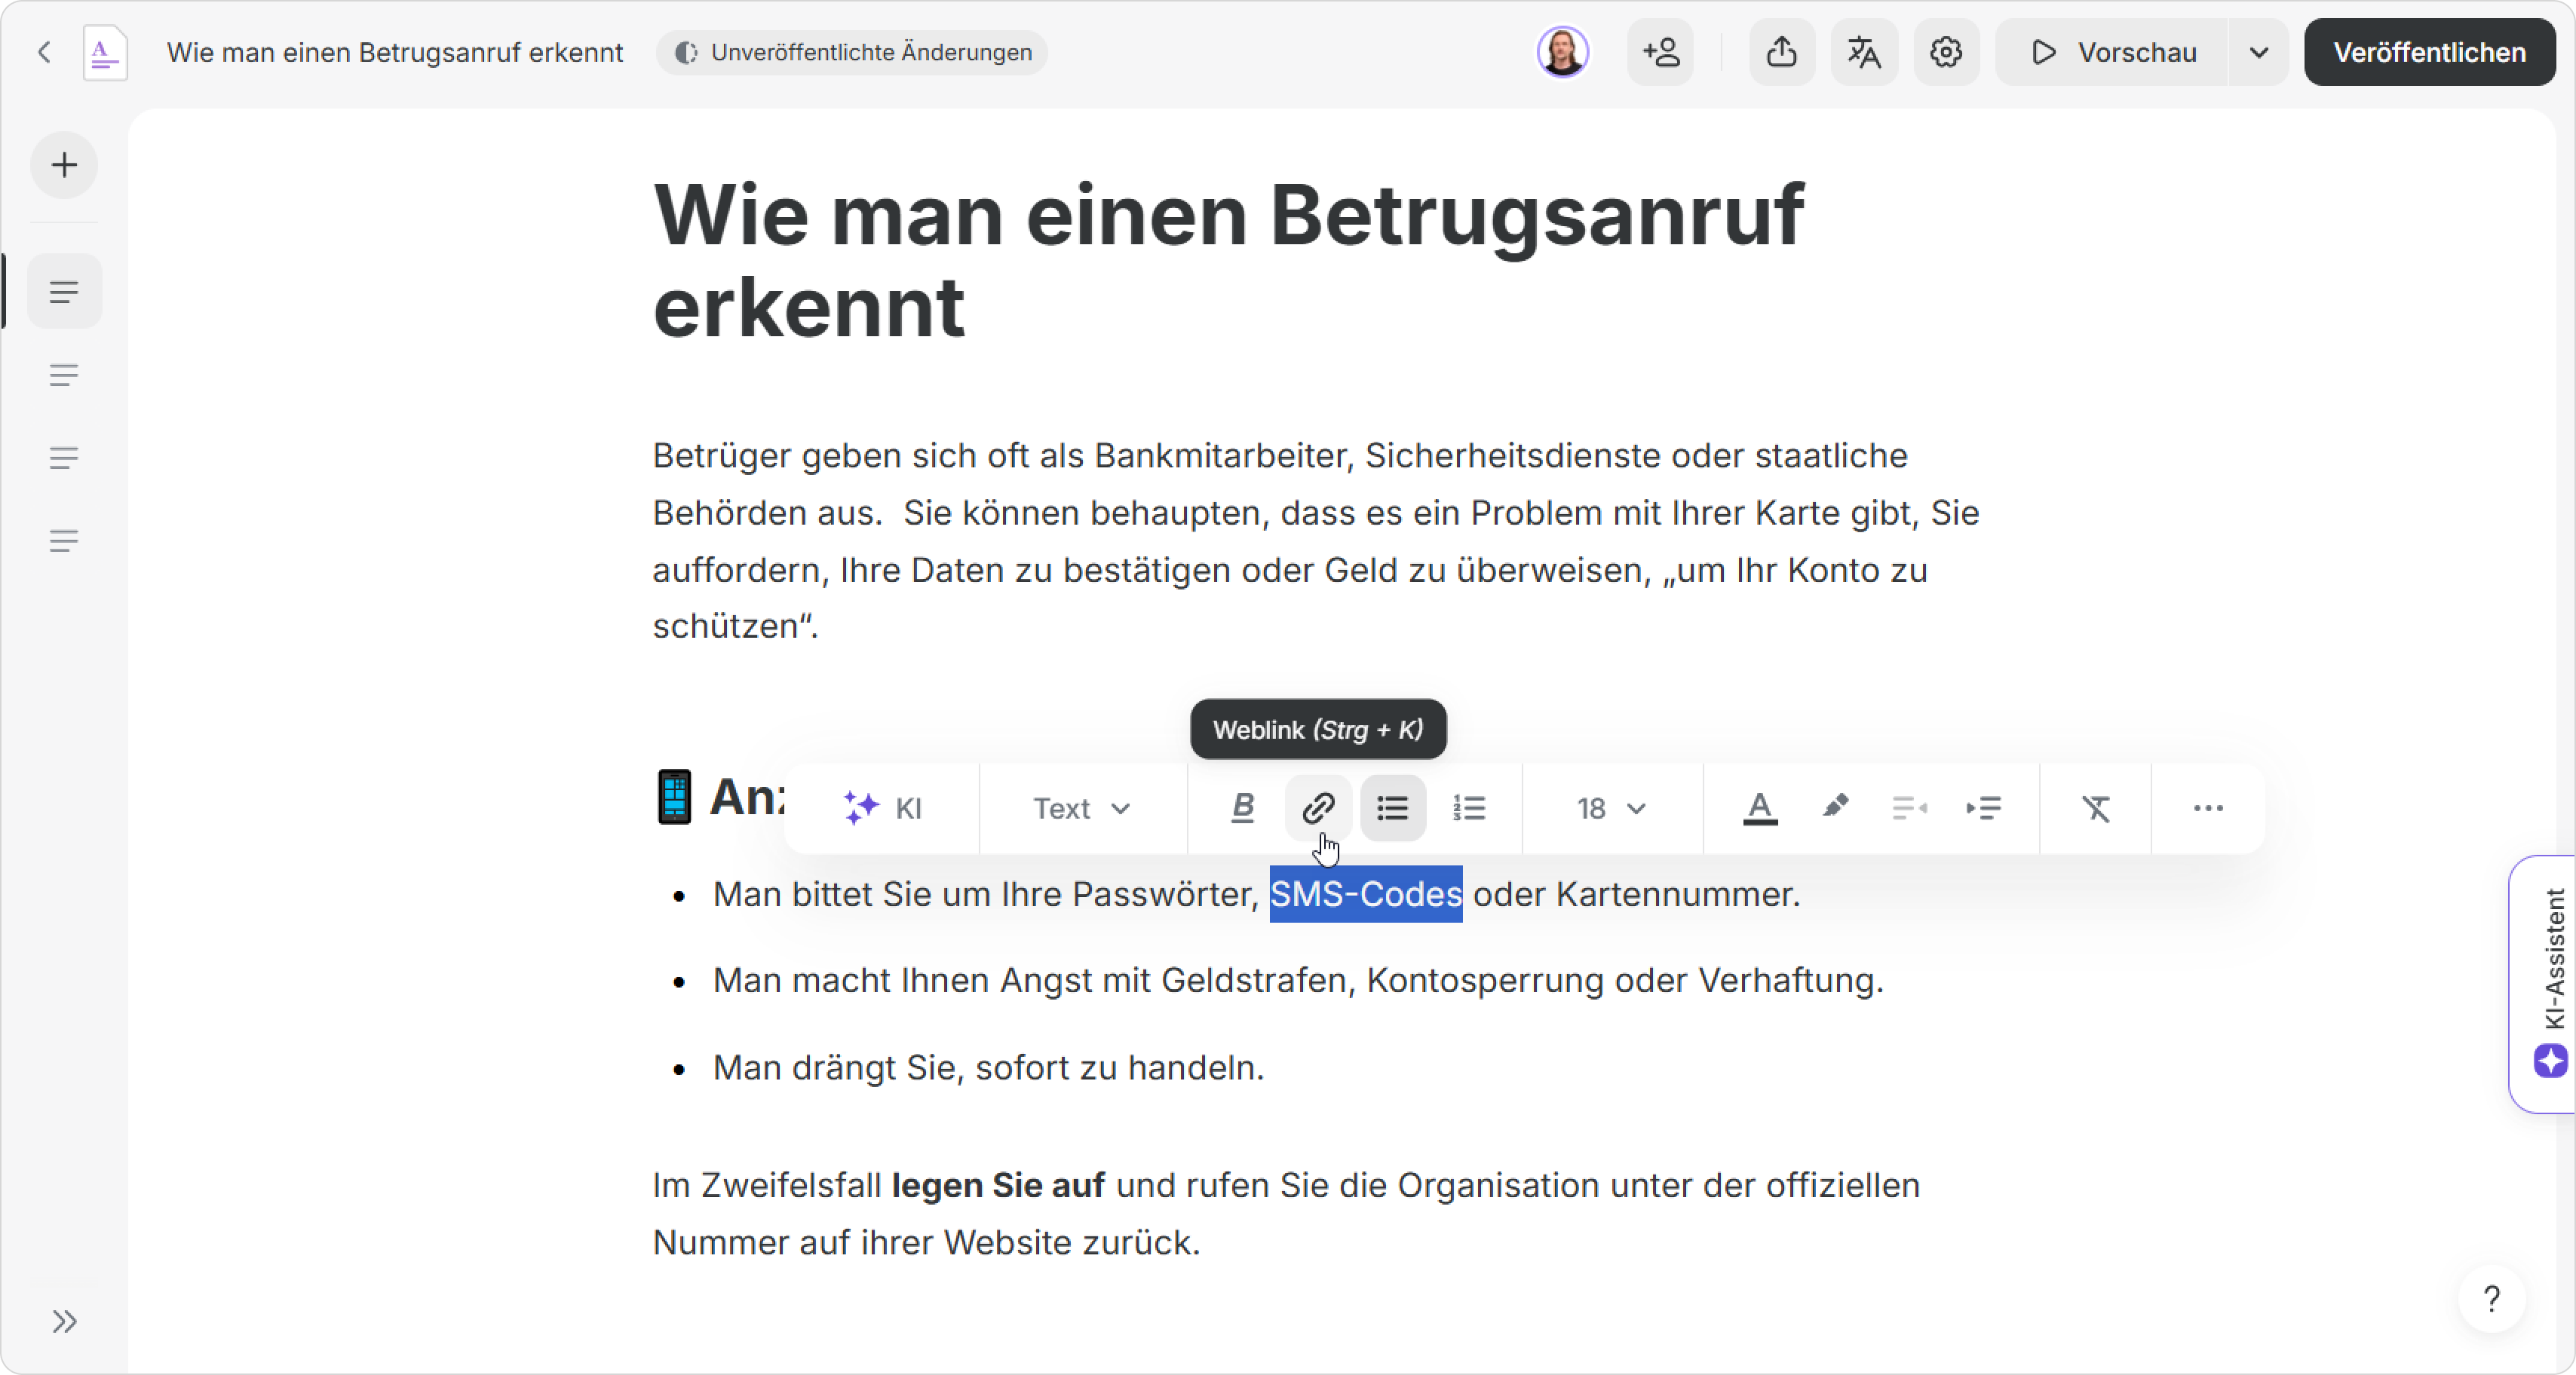Toggle bold formatting in floating toolbar
Image resolution: width=2576 pixels, height=1375 pixels.
pyautogui.click(x=1243, y=807)
